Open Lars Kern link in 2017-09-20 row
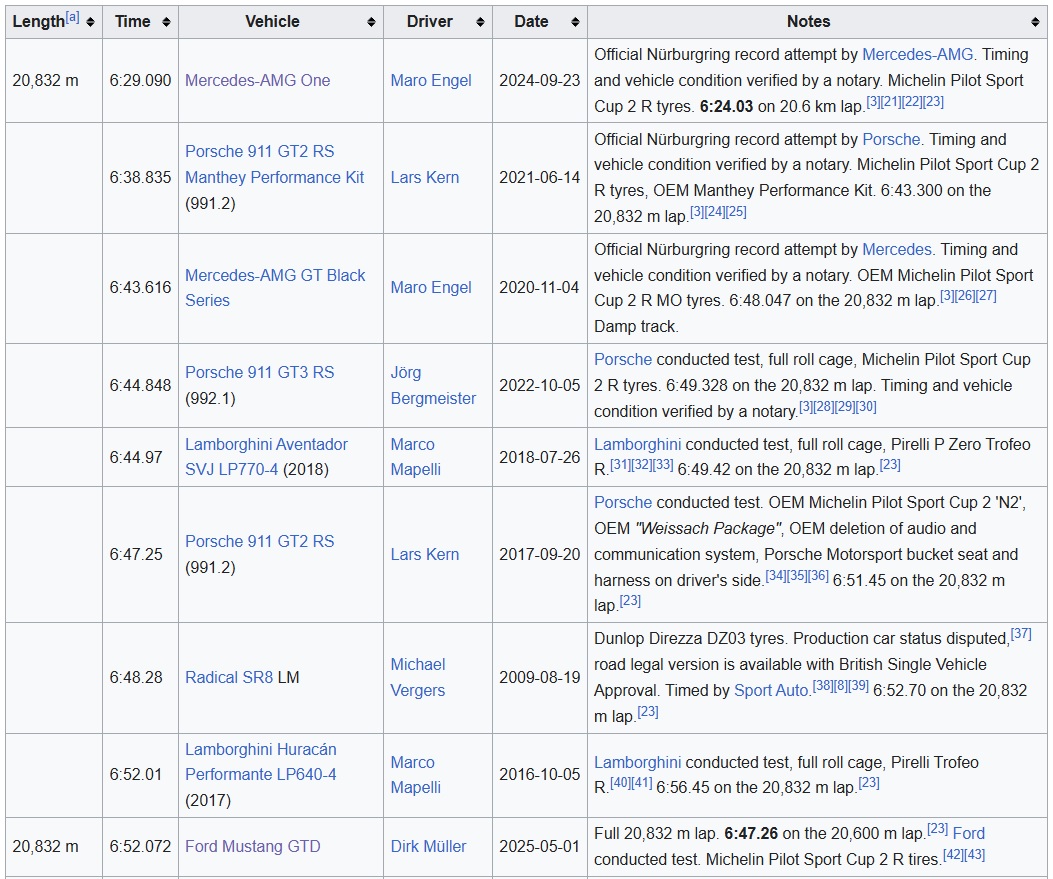The width and height of the screenshot is (1053, 879). tap(424, 555)
